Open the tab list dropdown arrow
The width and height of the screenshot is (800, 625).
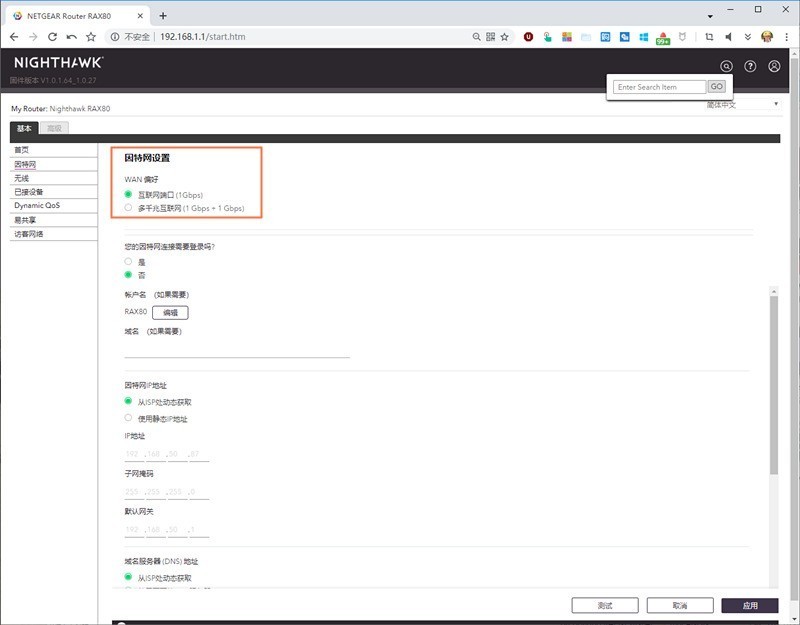tap(710, 16)
